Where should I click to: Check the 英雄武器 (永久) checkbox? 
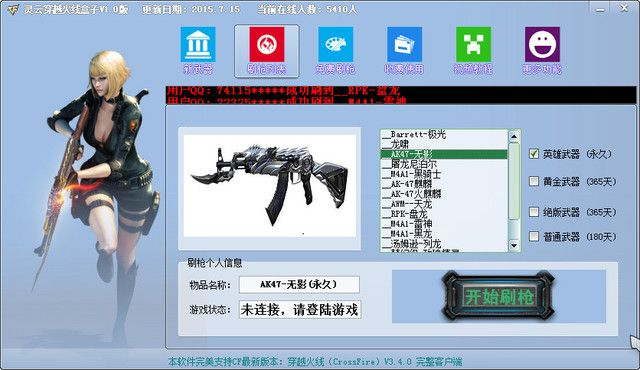point(533,153)
